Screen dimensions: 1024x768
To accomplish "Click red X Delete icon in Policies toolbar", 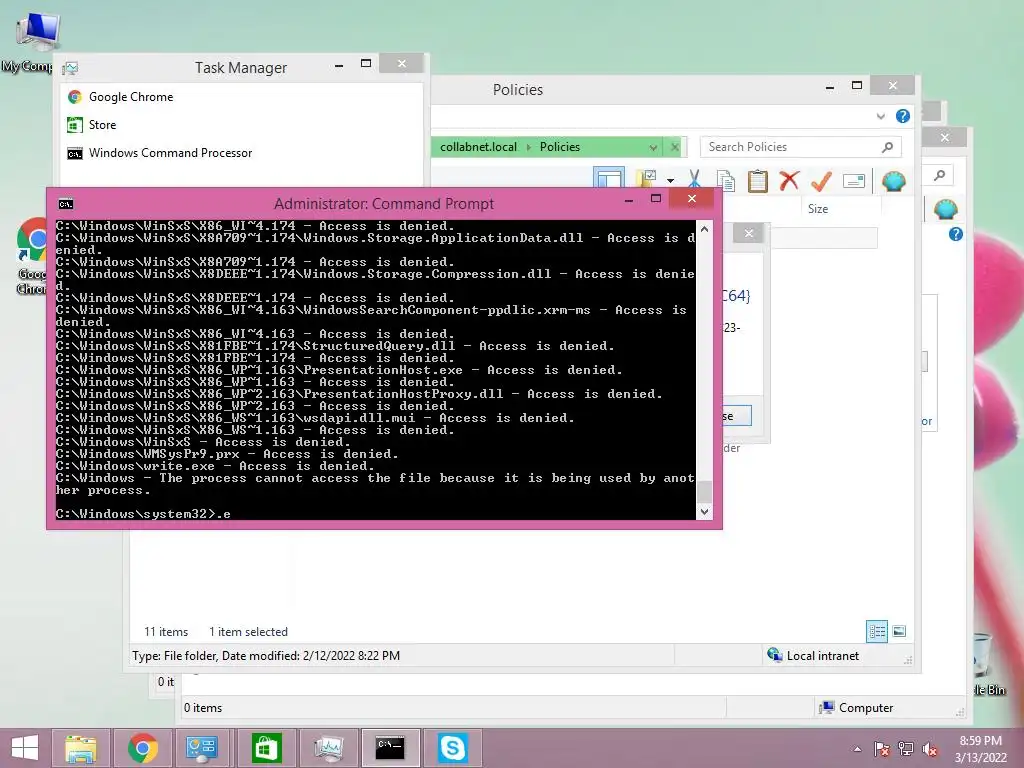I will [x=790, y=180].
